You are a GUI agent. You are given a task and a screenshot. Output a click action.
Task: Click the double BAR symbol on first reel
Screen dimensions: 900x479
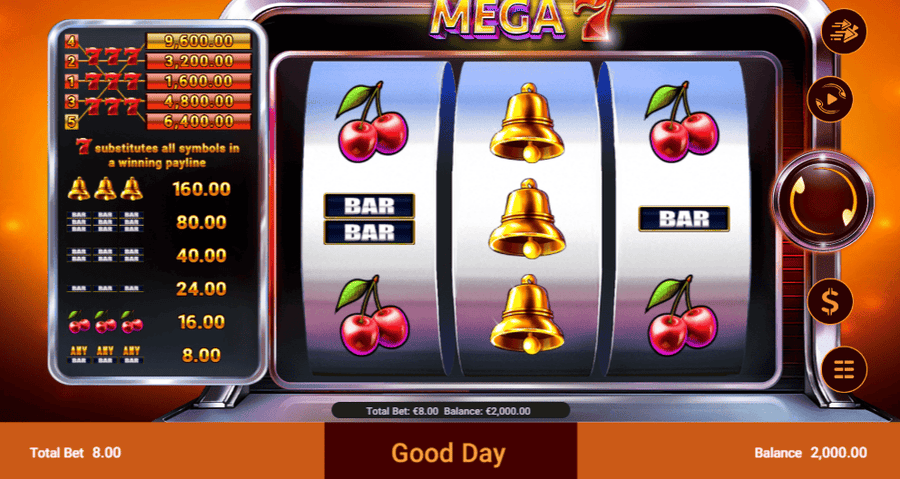coord(369,219)
